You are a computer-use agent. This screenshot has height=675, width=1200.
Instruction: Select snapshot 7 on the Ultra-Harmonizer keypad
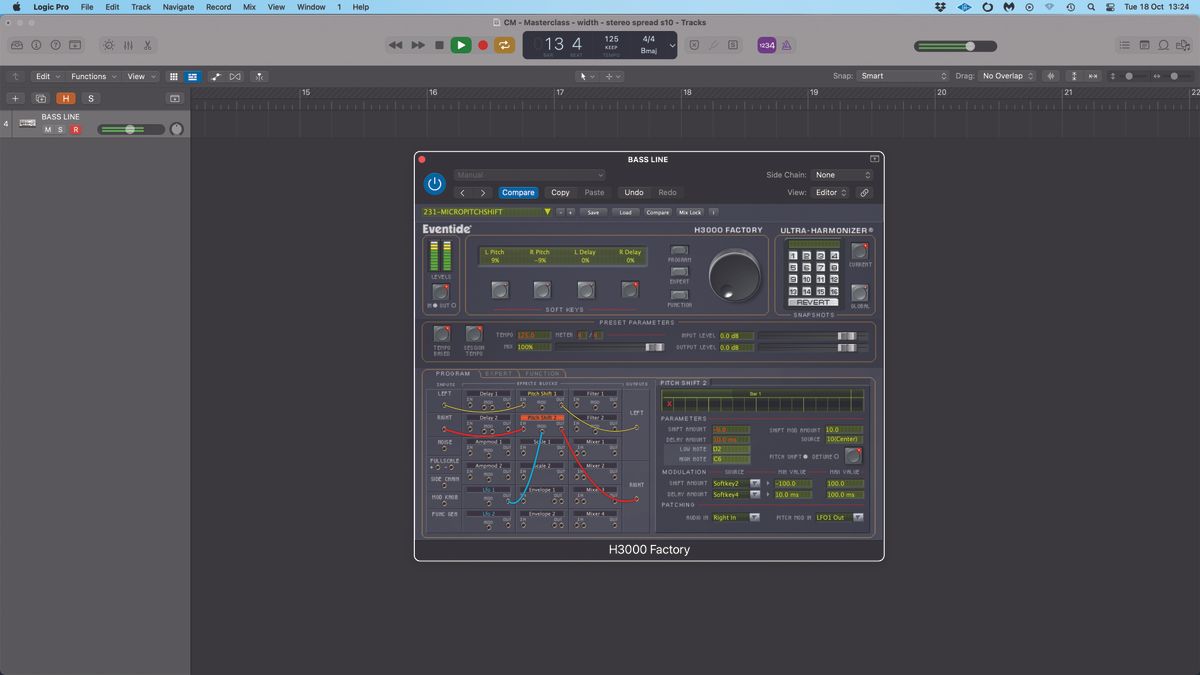[820, 267]
